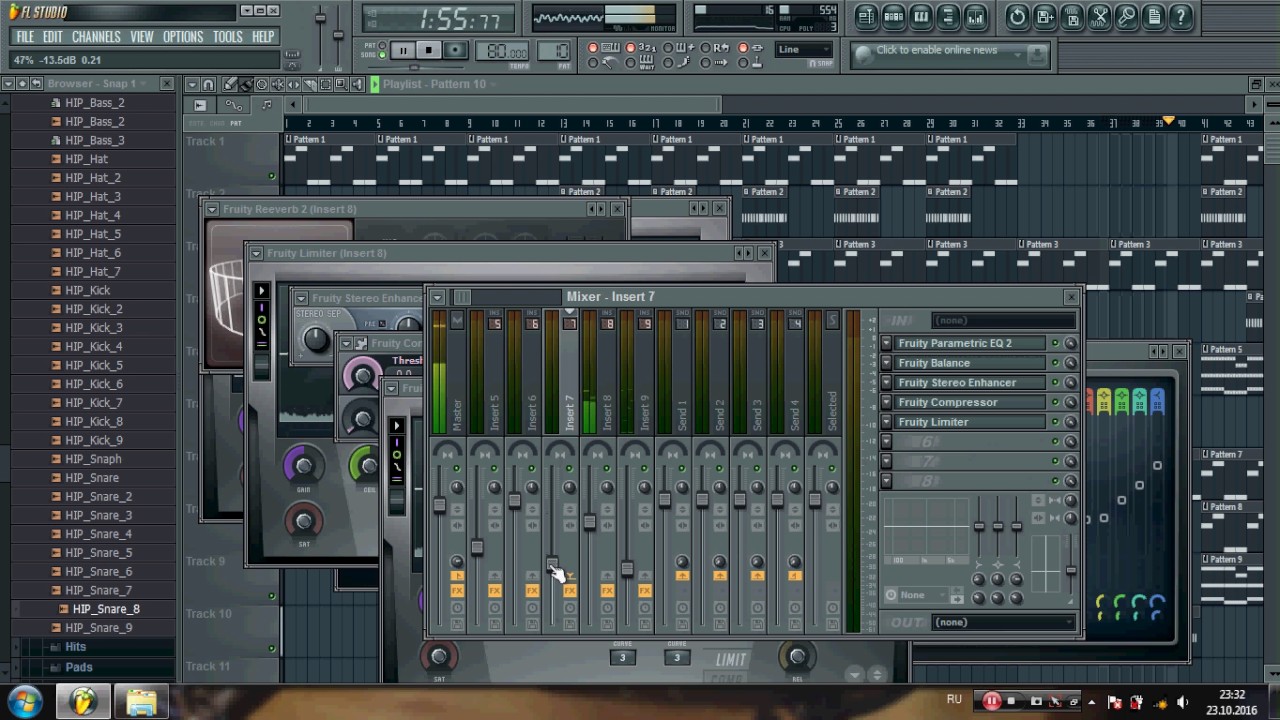Click the record button in transport

point(455,50)
